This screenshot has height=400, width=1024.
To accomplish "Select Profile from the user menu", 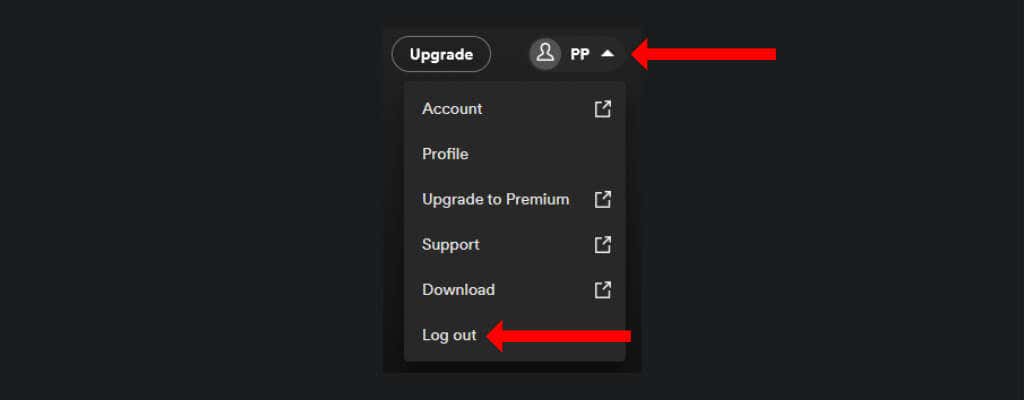I will click(445, 154).
